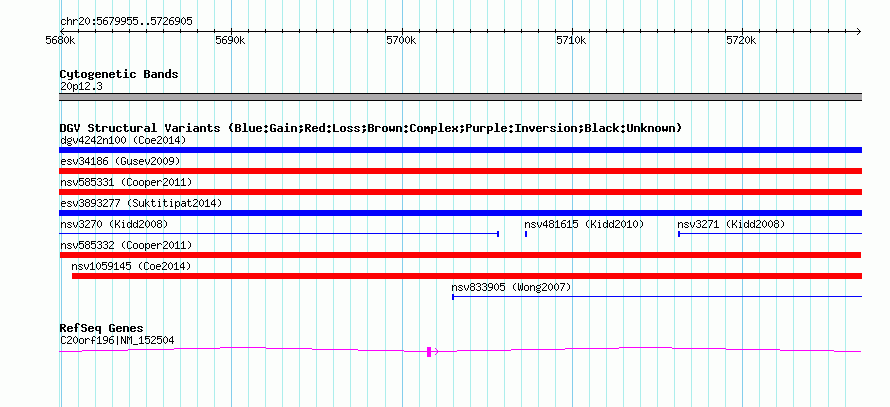Click the 5680k ruler mark
The height and width of the screenshot is (407, 890).
pos(60,41)
